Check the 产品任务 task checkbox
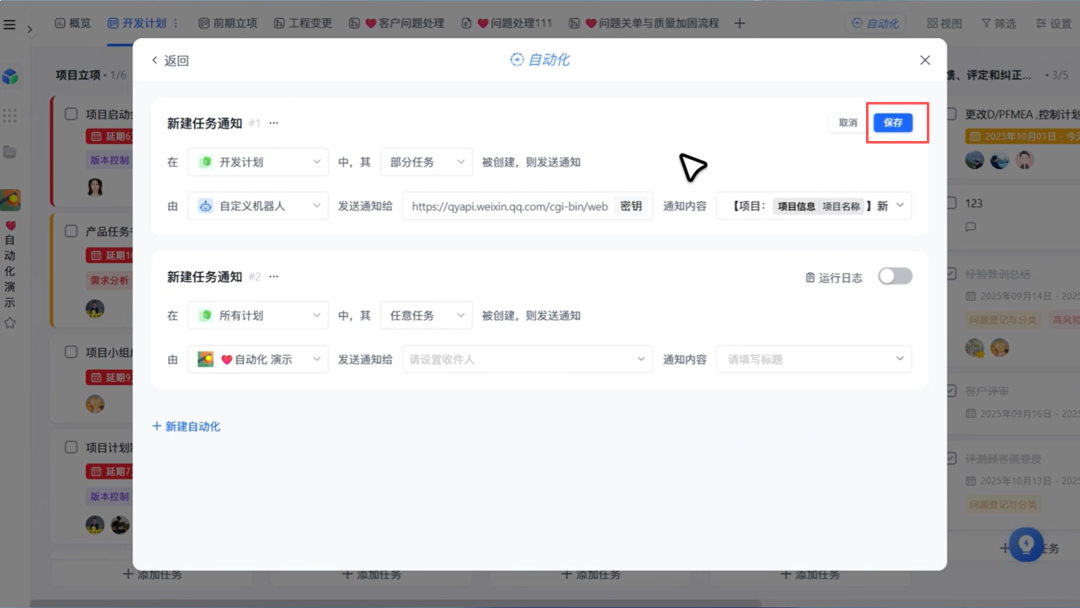Screen dimensions: 1080x608 [71, 231]
